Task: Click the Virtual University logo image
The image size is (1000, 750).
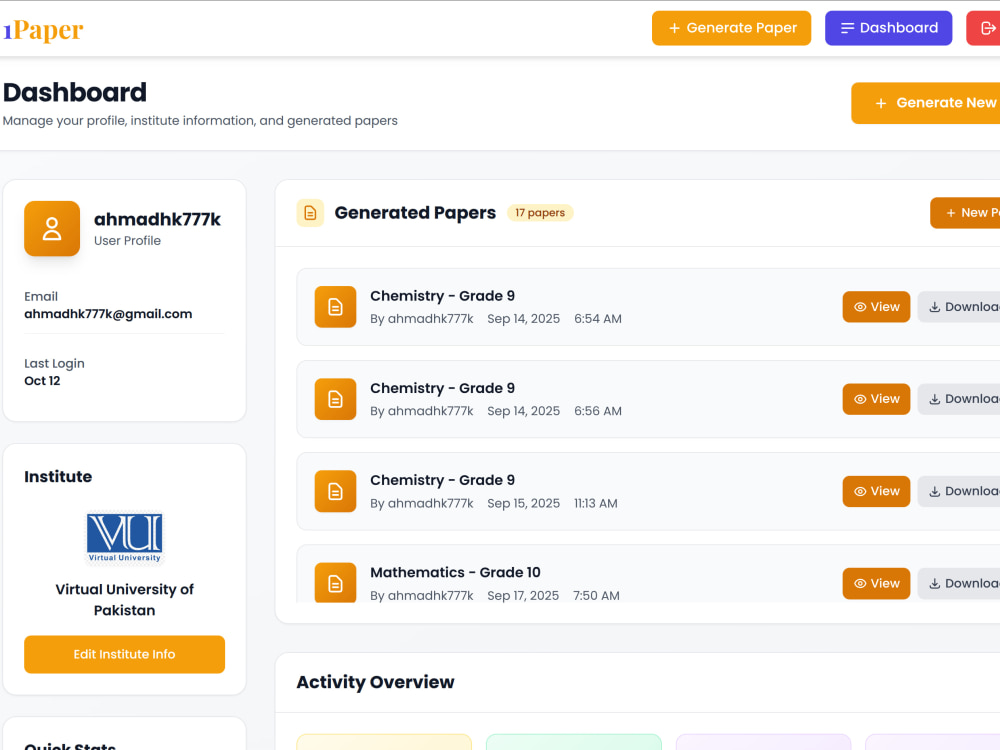Action: [124, 538]
